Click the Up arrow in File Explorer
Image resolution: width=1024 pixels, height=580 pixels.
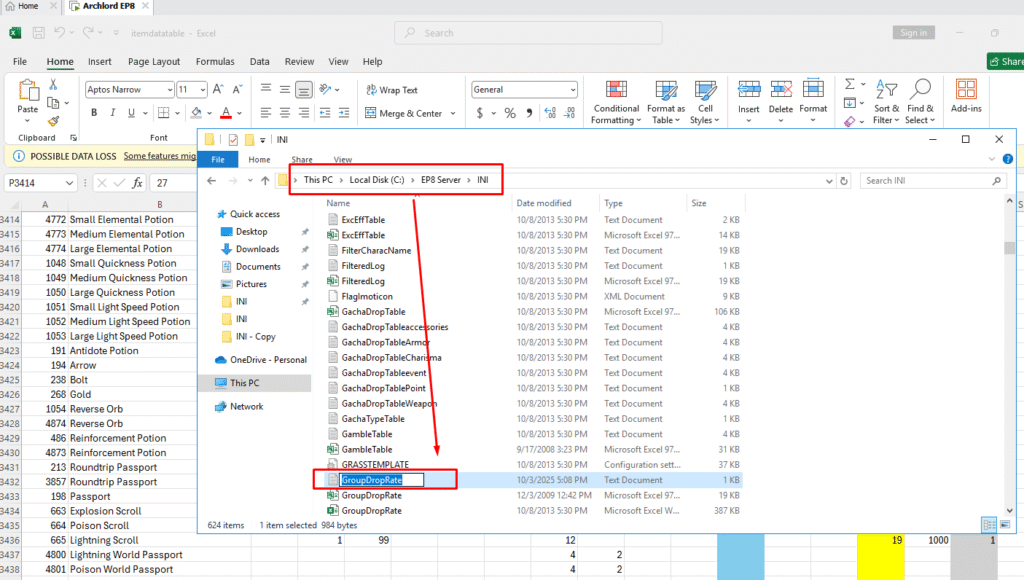click(264, 181)
